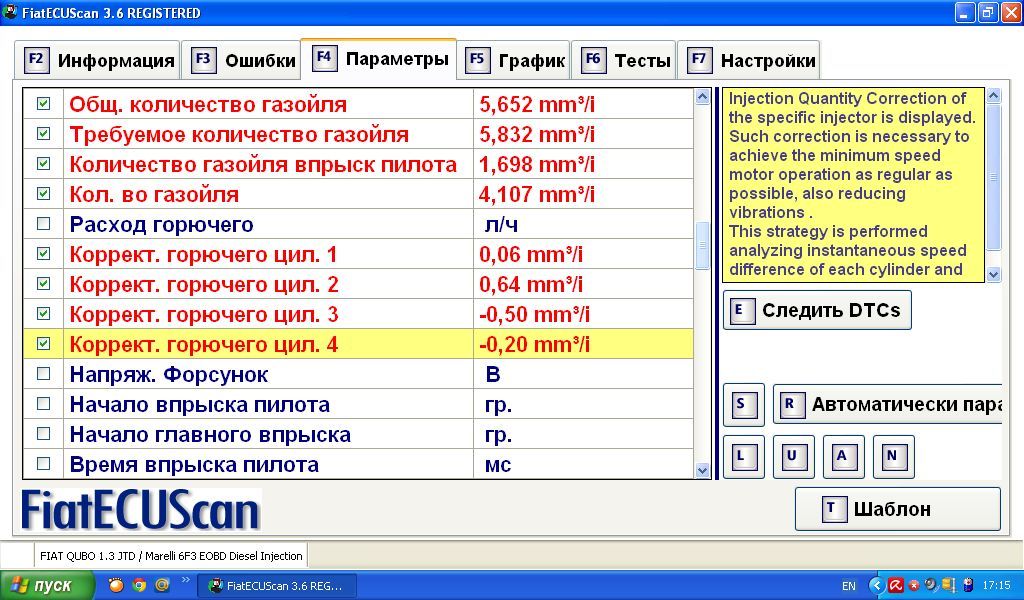Click the Следить DTCs button

point(817,310)
